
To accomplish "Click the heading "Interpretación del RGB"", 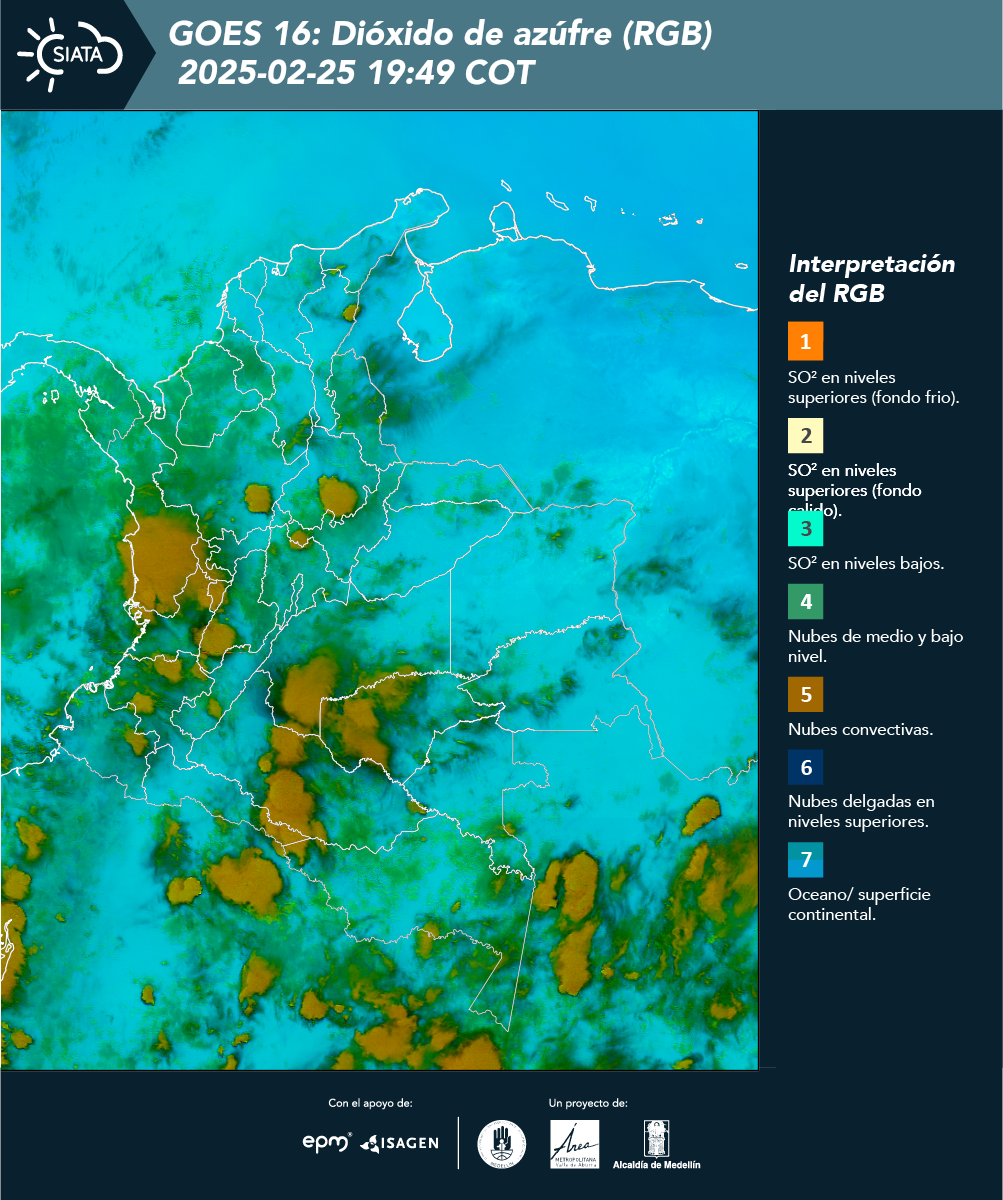I will [x=872, y=279].
